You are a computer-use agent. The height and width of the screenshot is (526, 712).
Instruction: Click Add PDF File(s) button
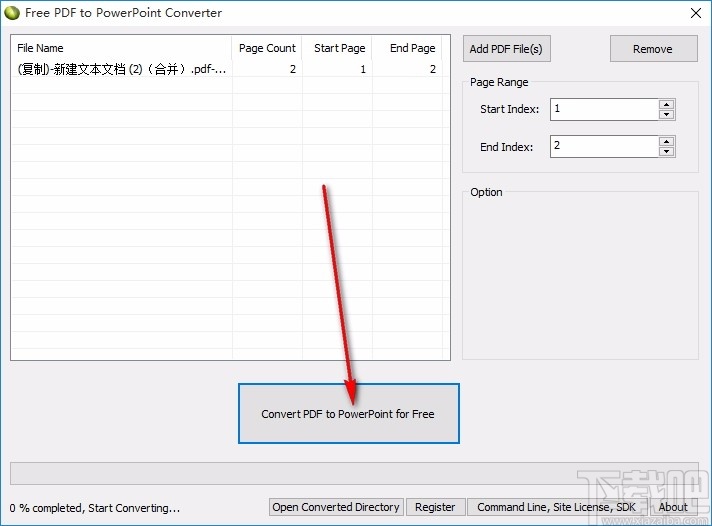tap(506, 49)
